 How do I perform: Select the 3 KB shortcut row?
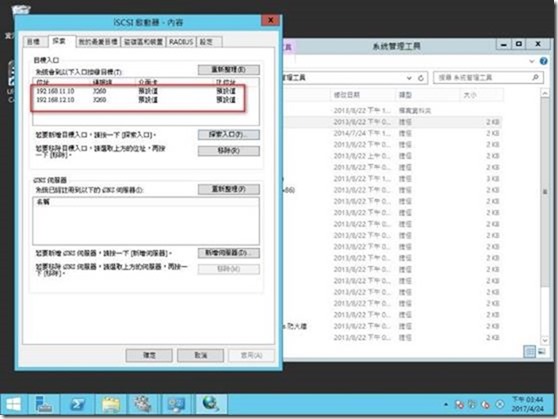(x=393, y=179)
